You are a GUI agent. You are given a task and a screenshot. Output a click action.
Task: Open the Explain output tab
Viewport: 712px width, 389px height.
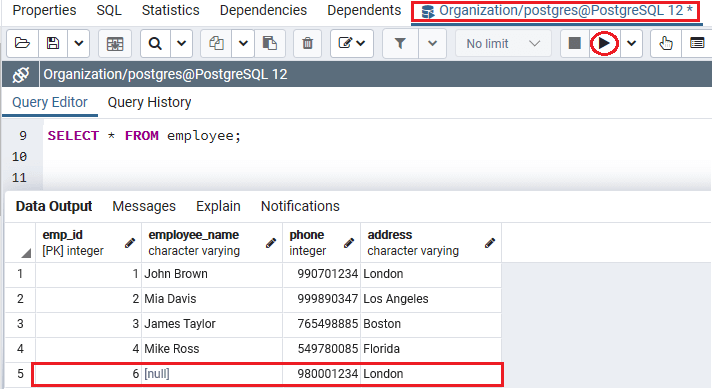218,207
